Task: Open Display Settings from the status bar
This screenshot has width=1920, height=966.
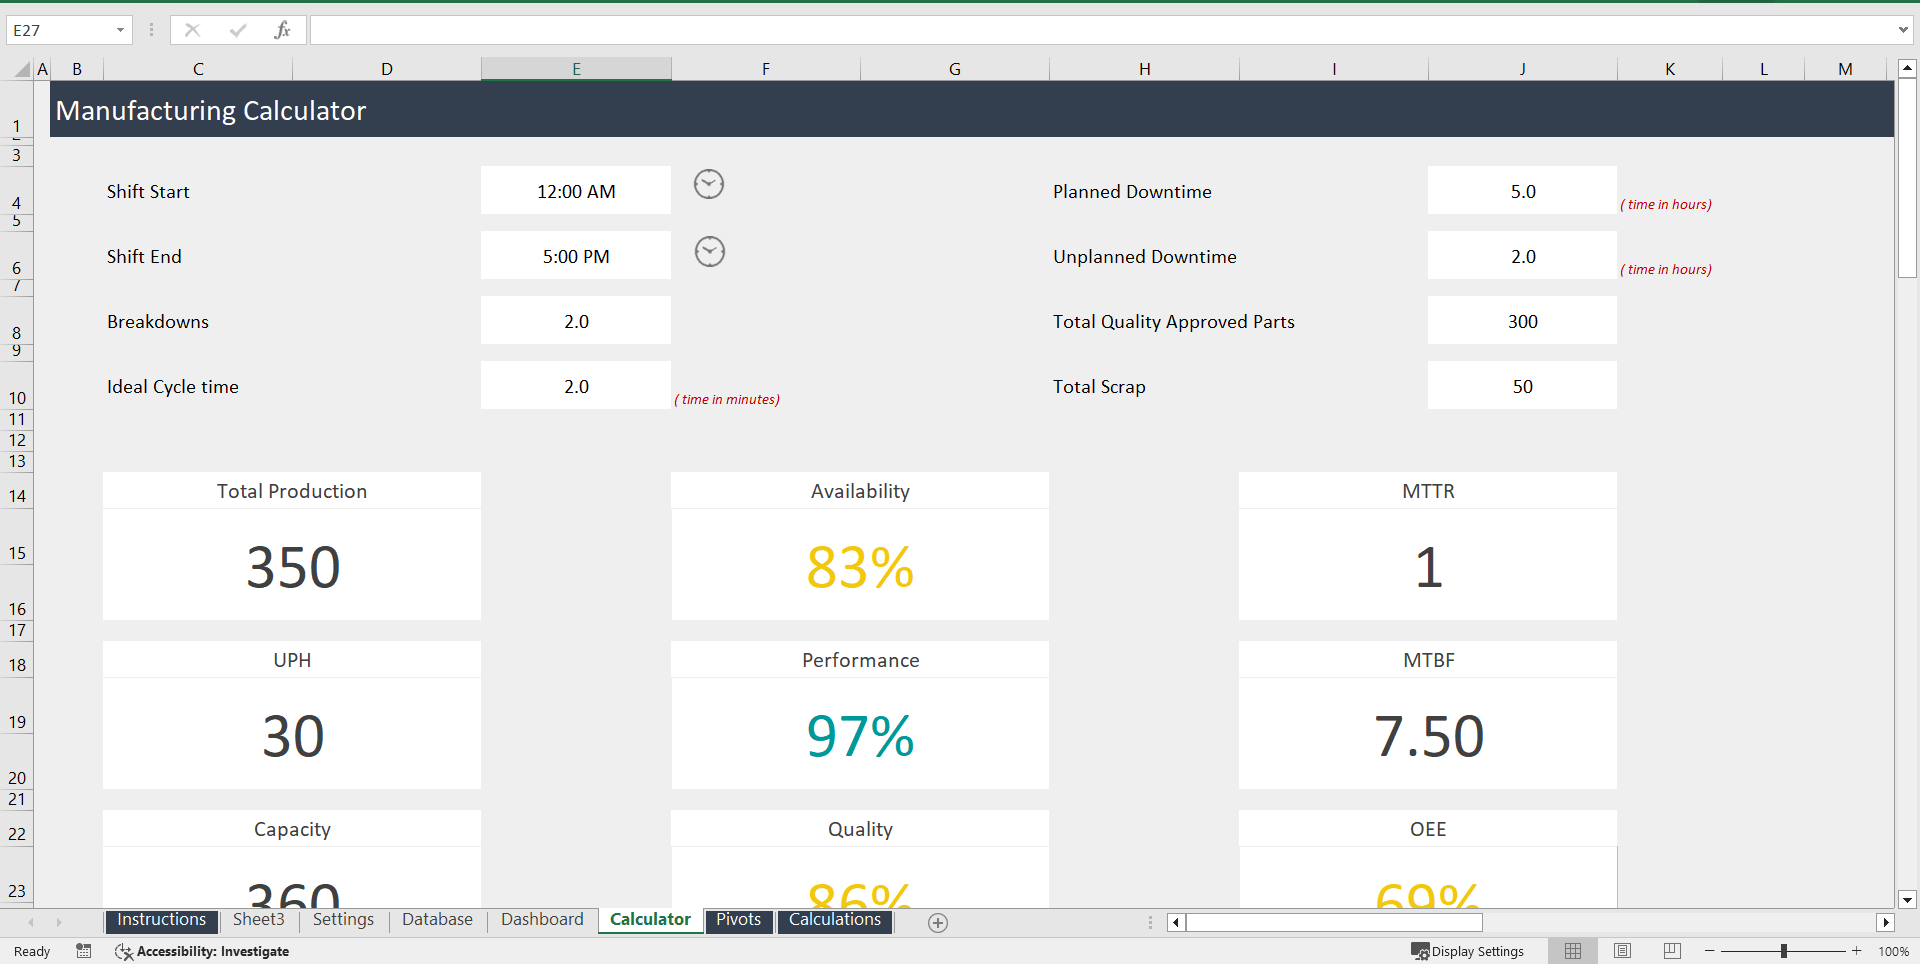Action: click(1468, 951)
